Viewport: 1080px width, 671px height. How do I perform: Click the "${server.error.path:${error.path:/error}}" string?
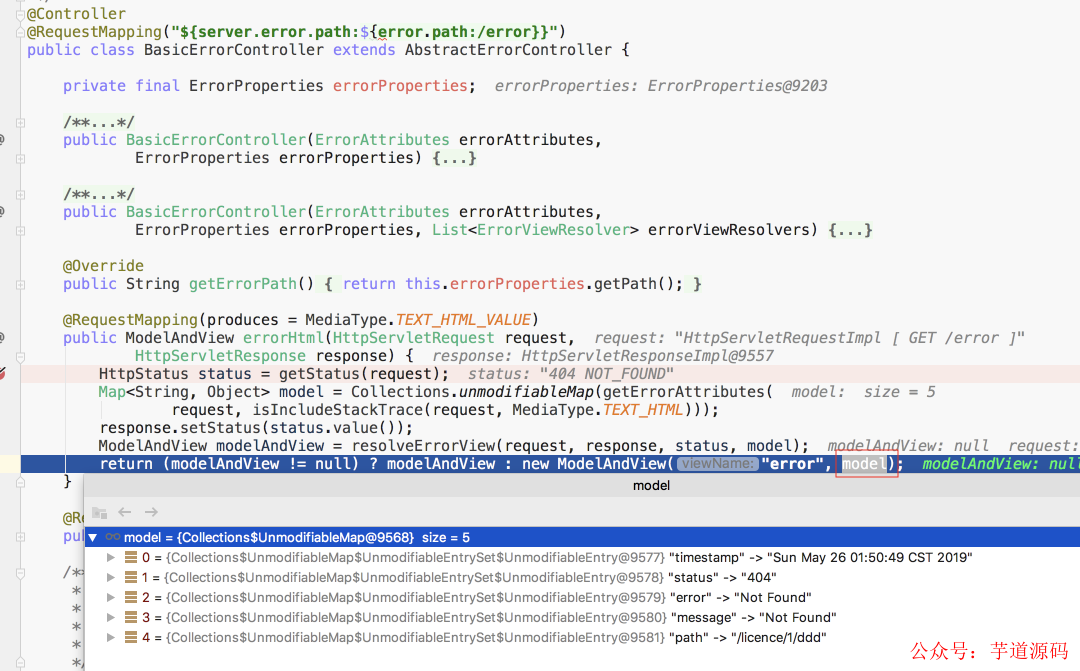point(364,32)
